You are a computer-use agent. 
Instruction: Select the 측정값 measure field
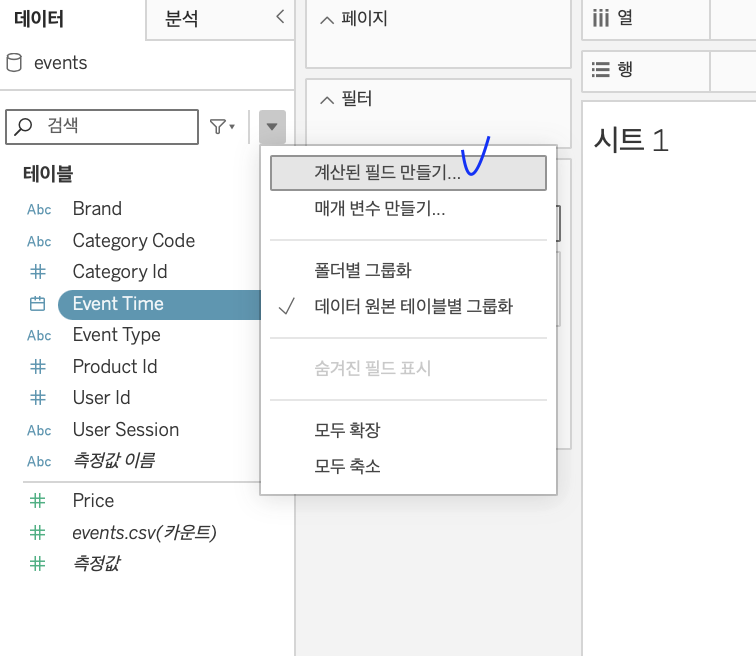[x=96, y=563]
